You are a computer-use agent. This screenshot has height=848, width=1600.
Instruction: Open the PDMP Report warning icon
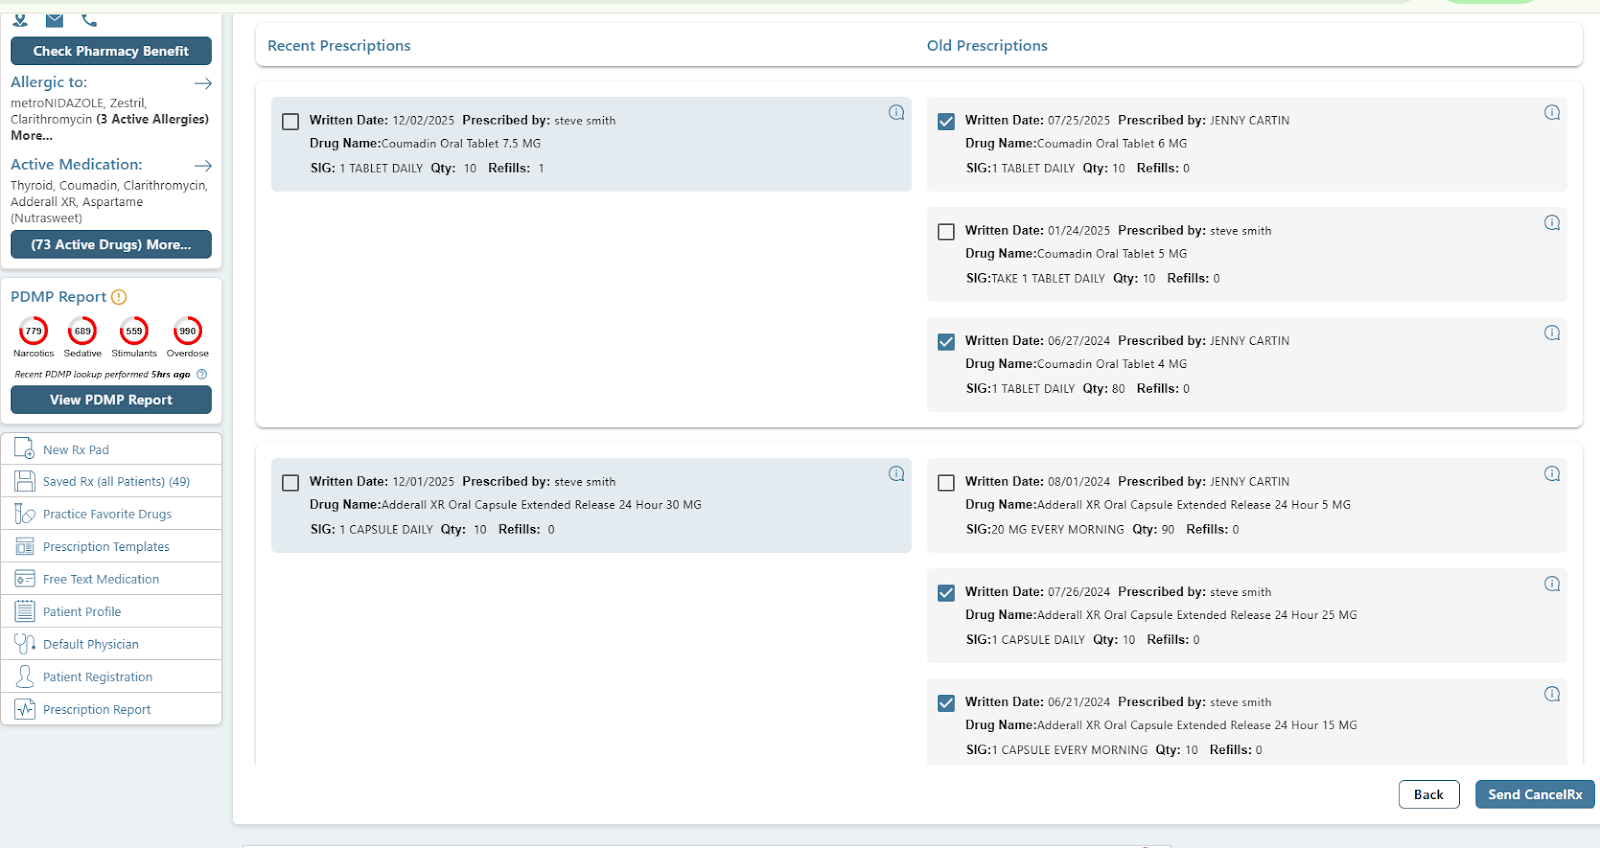pos(119,297)
